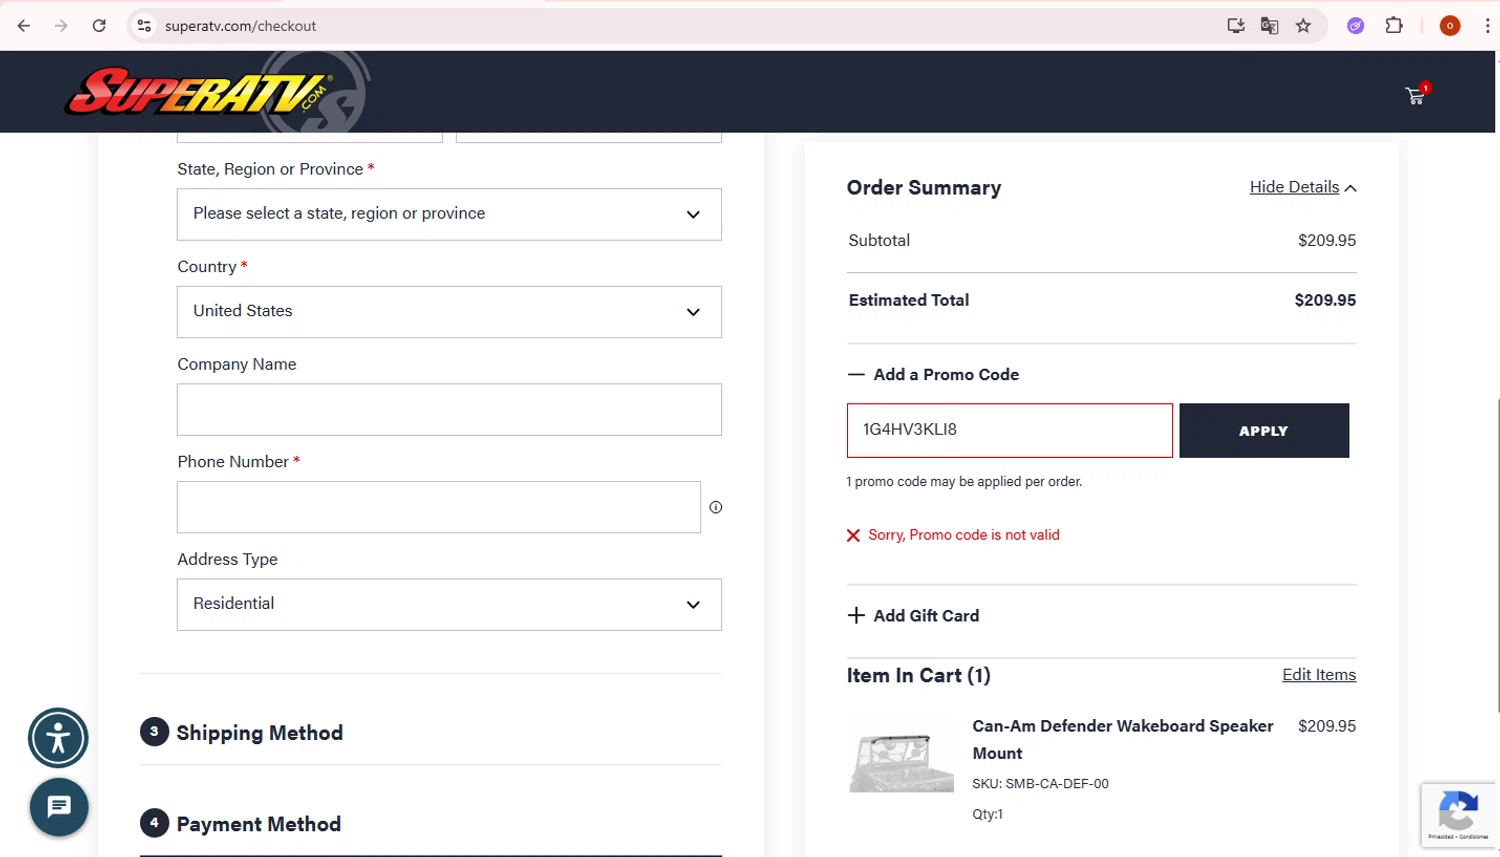The height and width of the screenshot is (857, 1500).
Task: Open the Country dropdown showing United States
Action: [x=449, y=312]
